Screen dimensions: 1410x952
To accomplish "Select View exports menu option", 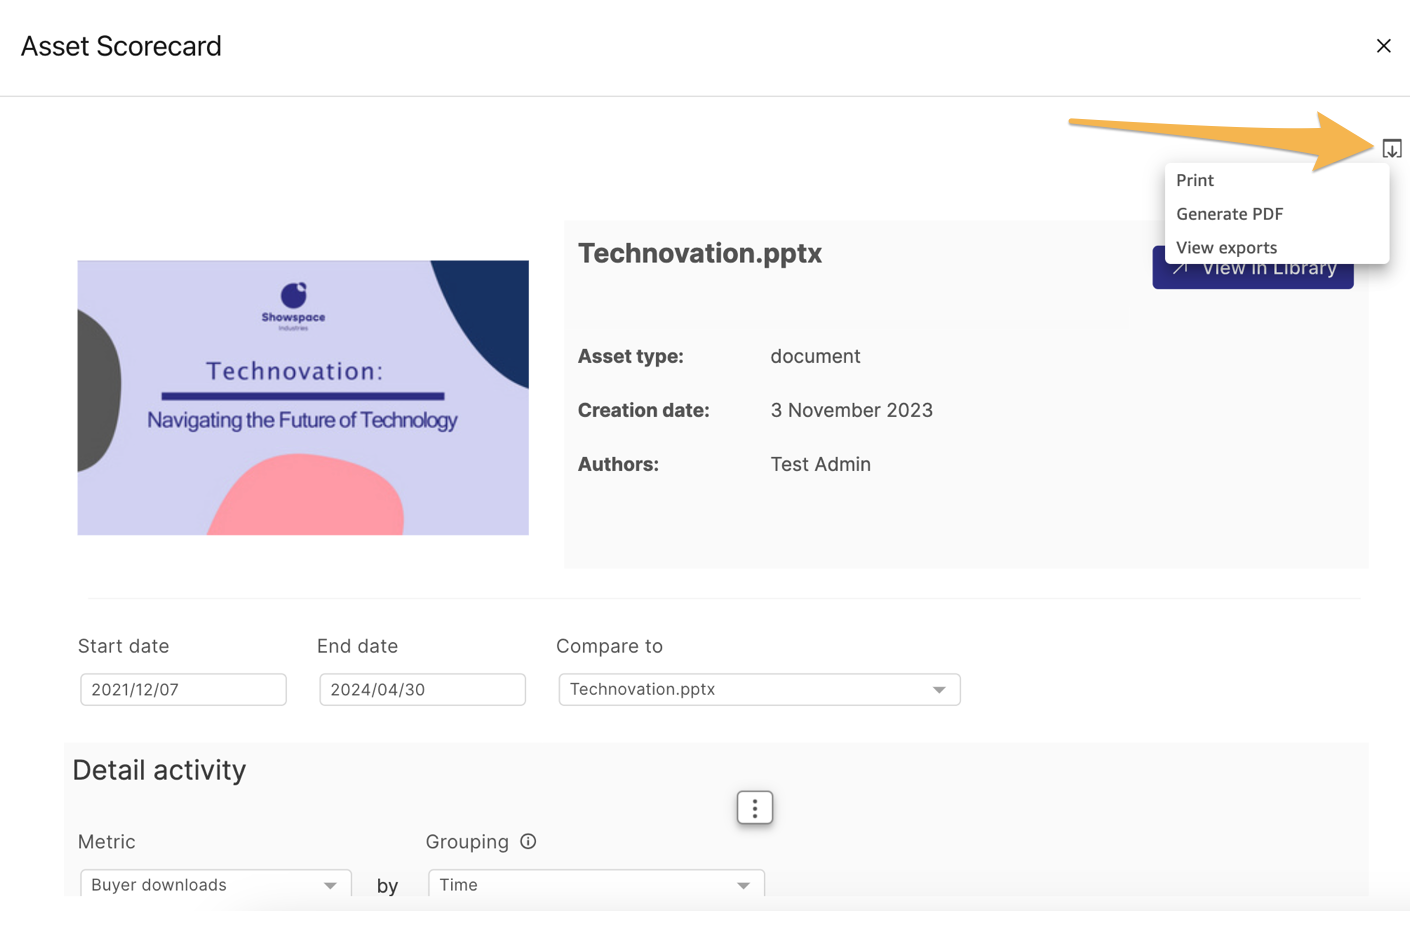I will [x=1226, y=248].
